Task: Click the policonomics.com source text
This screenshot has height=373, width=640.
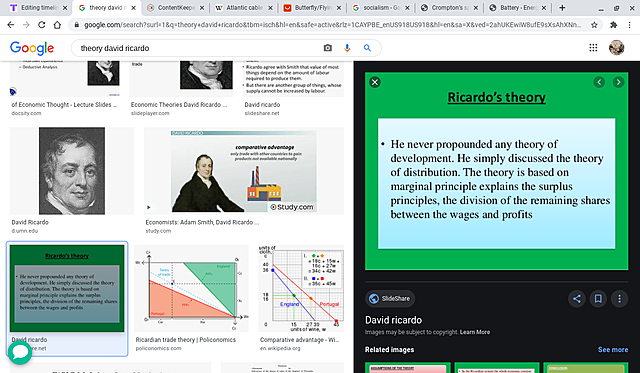Action: pos(158,349)
